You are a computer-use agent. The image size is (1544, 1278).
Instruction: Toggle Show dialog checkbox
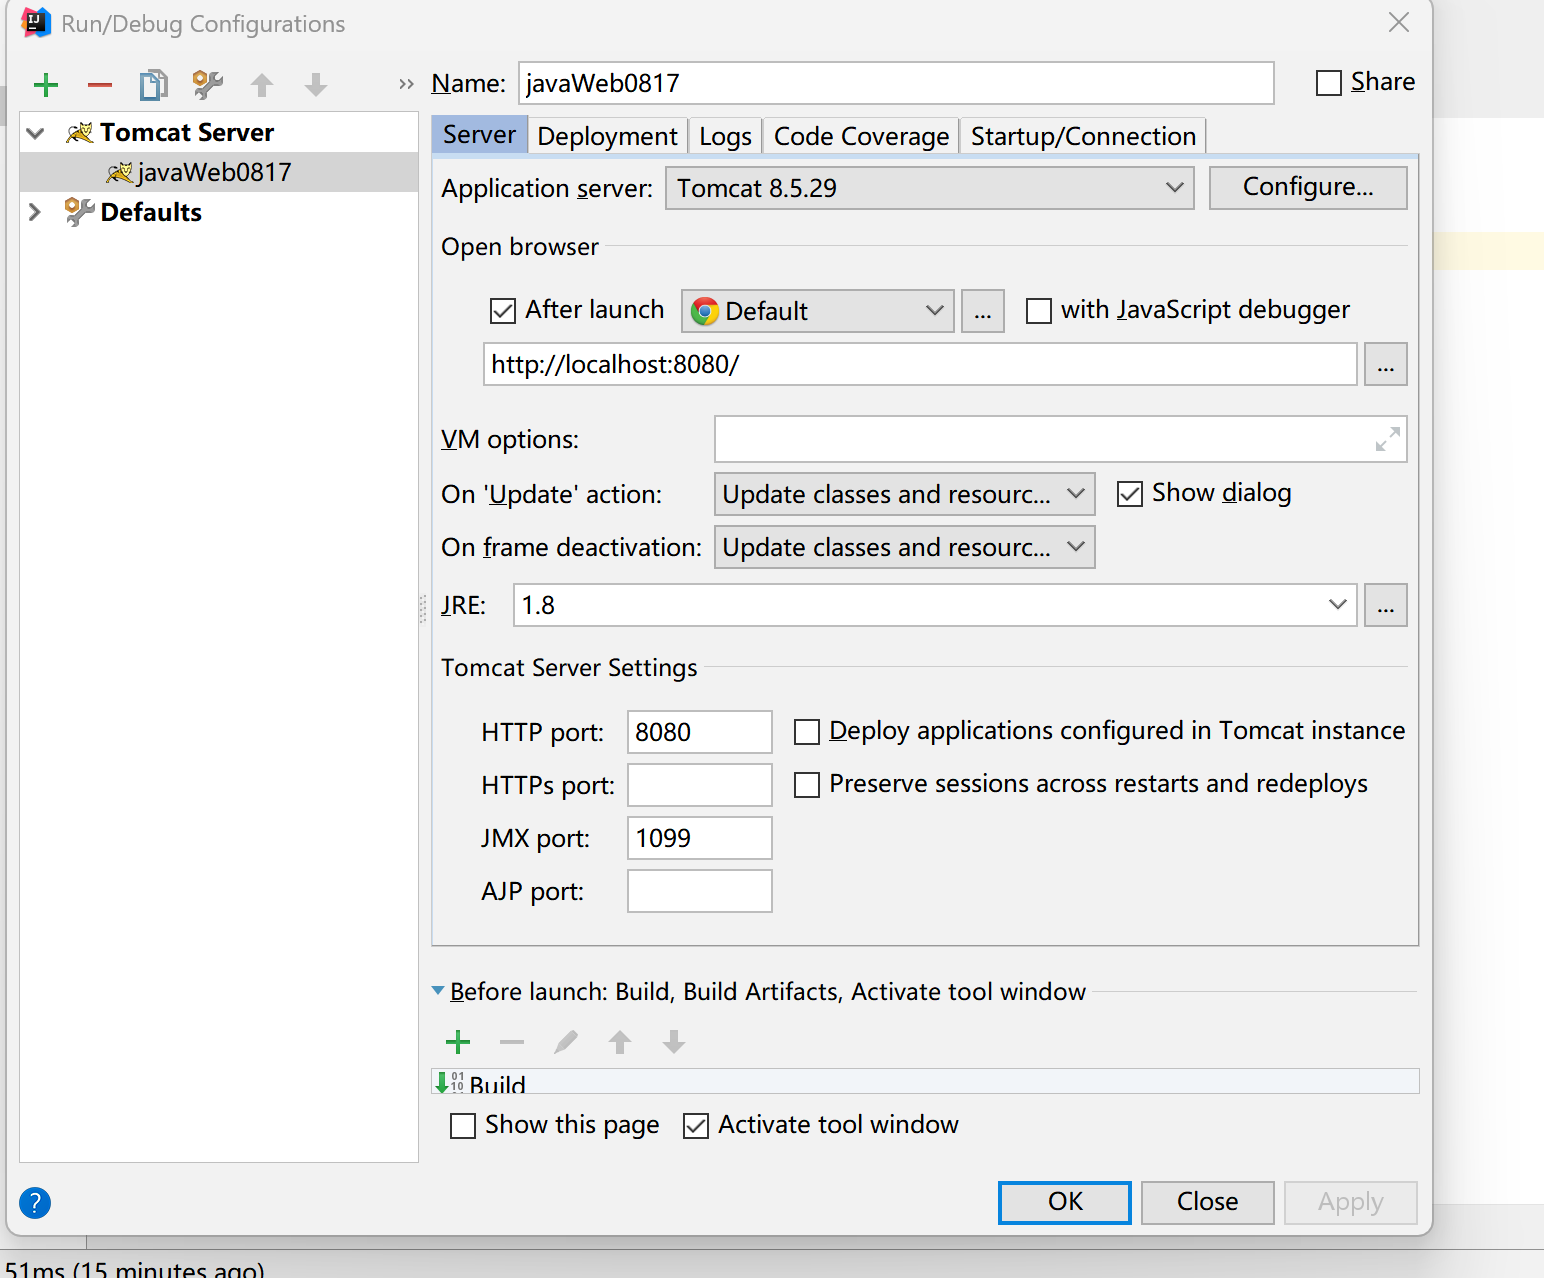(x=1130, y=494)
